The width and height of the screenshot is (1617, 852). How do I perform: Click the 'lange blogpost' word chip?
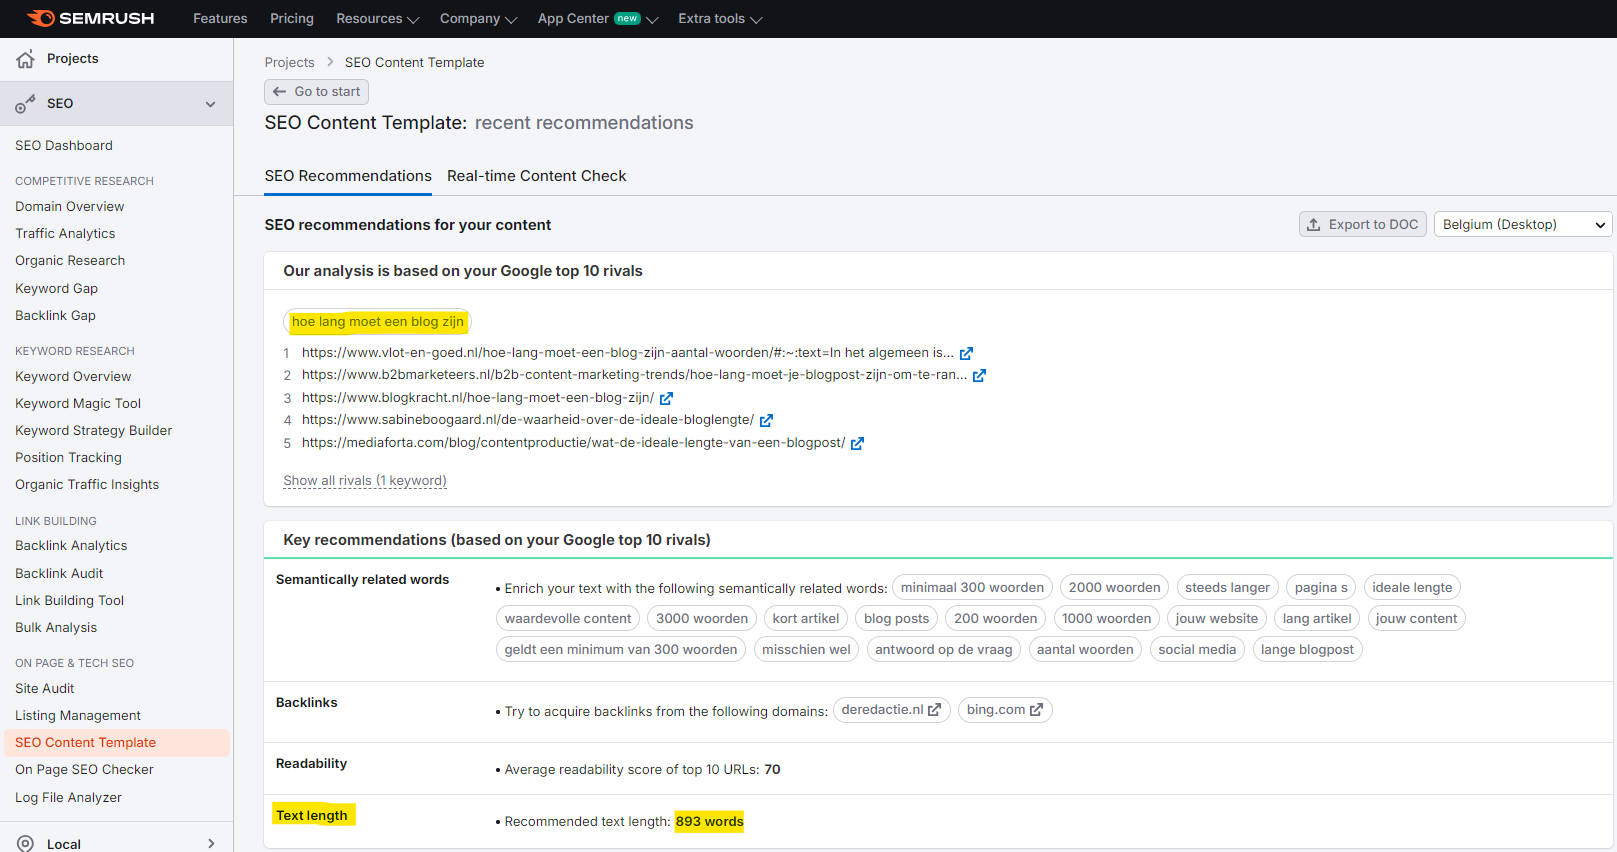point(1307,650)
